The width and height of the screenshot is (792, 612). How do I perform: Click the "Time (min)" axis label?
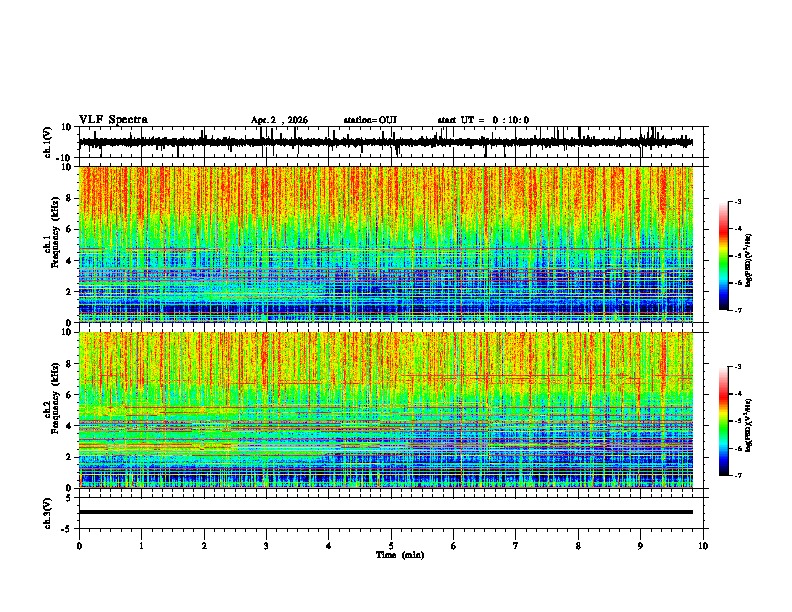[x=400, y=555]
